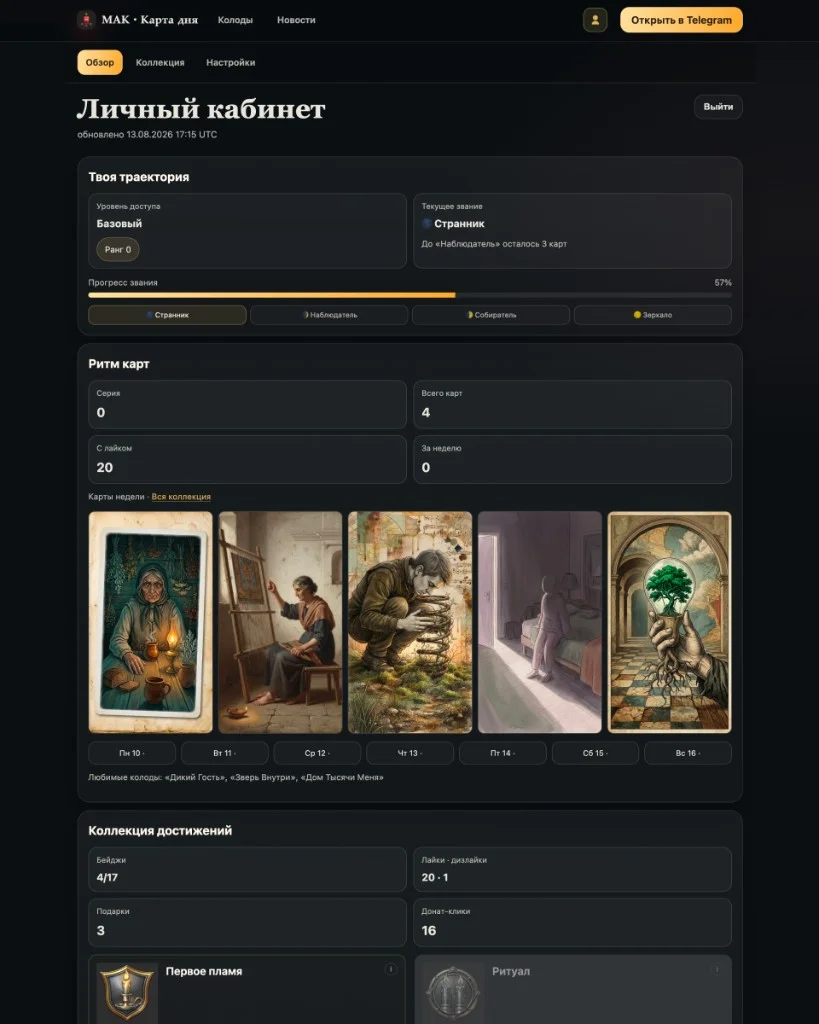Click the Прогресс звания progress bar
The width and height of the screenshot is (819, 1024).
coord(410,295)
